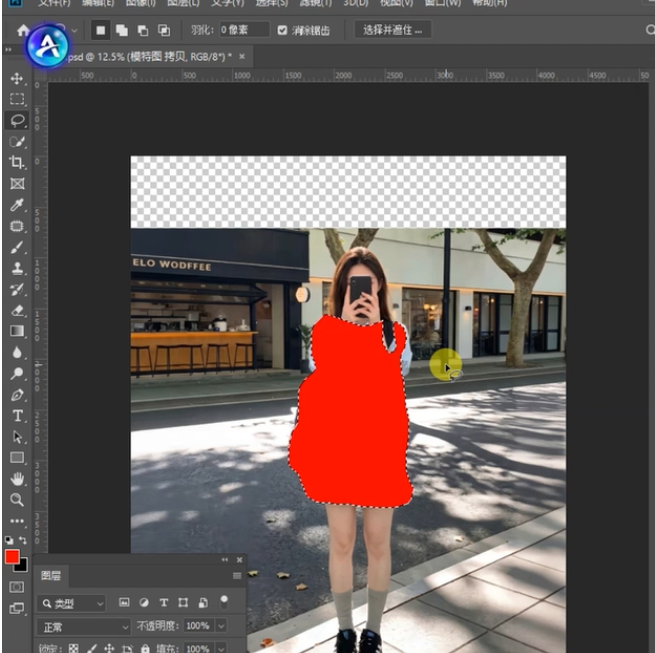Select the Frame tool
The width and height of the screenshot is (655, 653).
17,183
